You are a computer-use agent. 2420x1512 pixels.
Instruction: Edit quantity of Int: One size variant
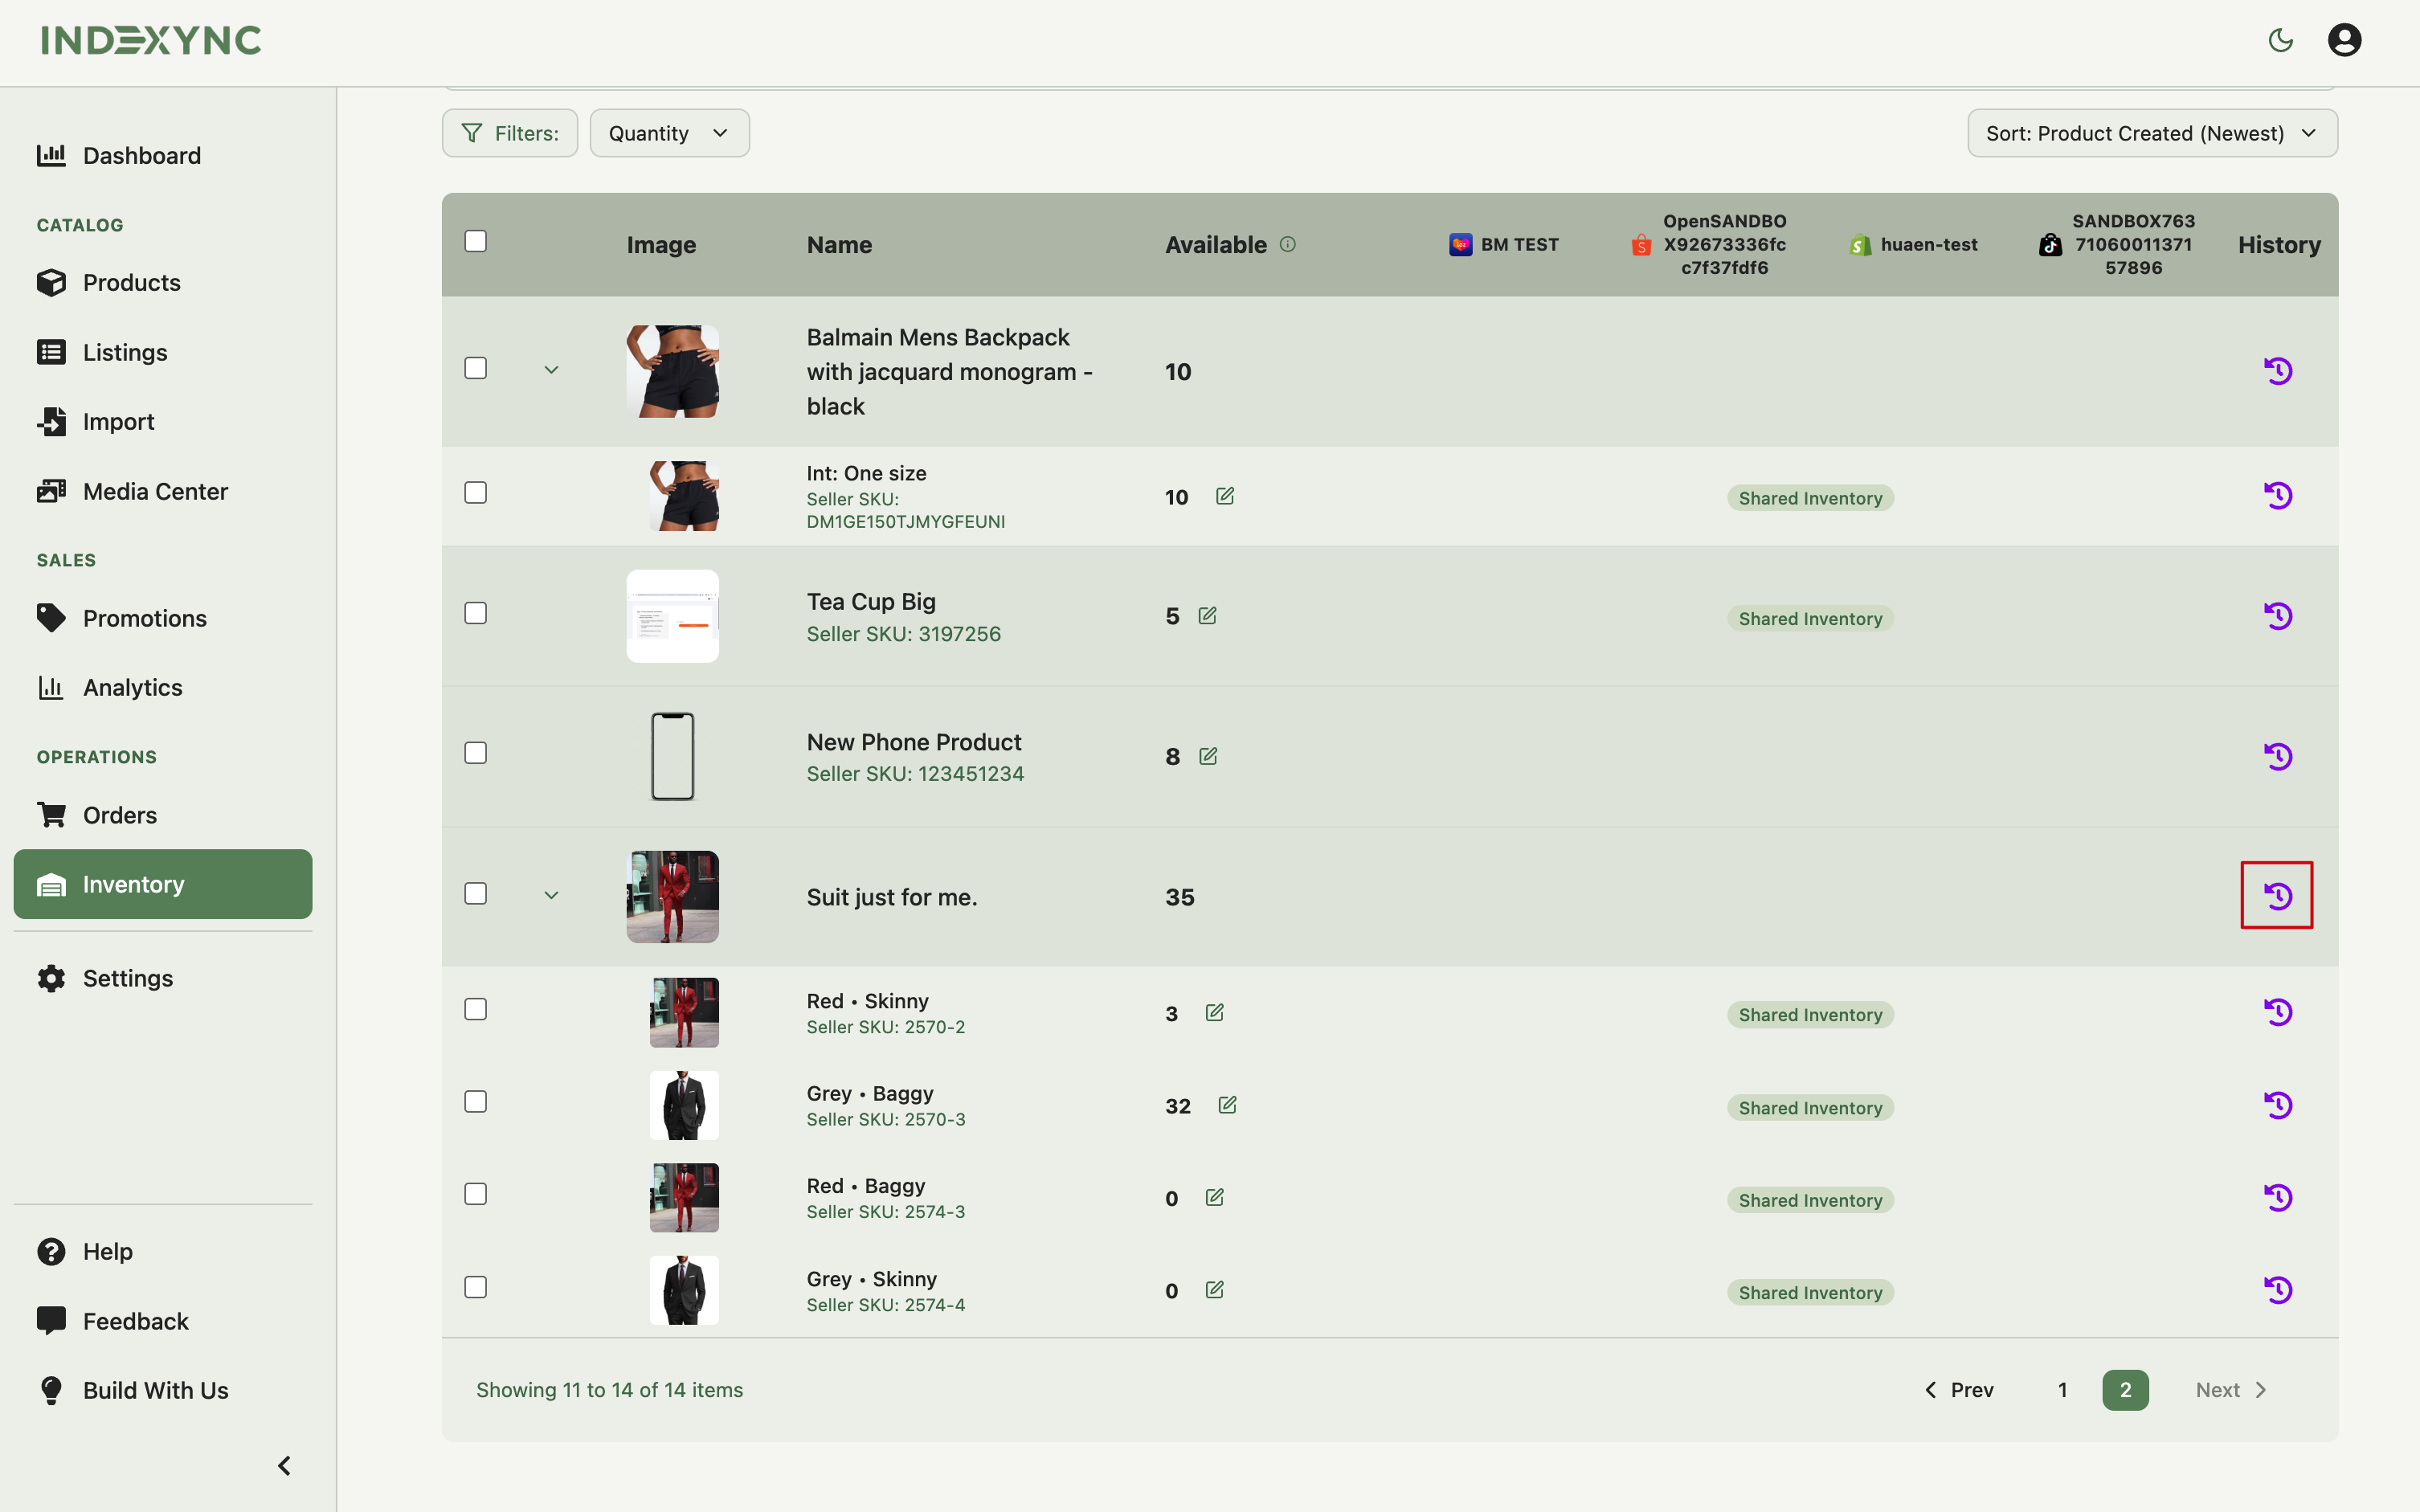[x=1225, y=496]
